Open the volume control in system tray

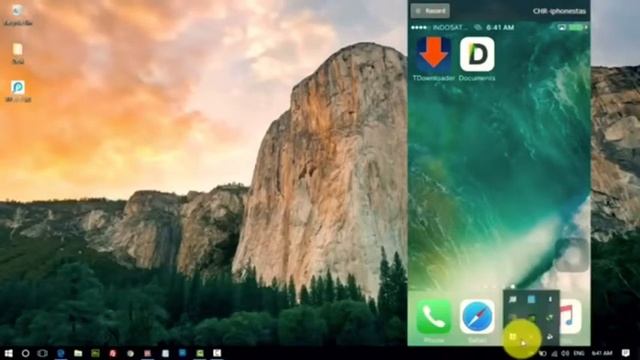565,353
